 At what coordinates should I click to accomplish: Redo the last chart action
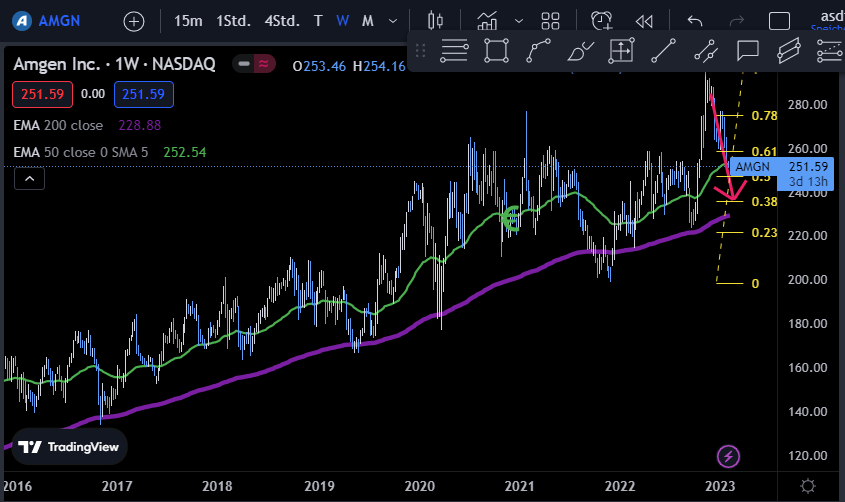736,21
